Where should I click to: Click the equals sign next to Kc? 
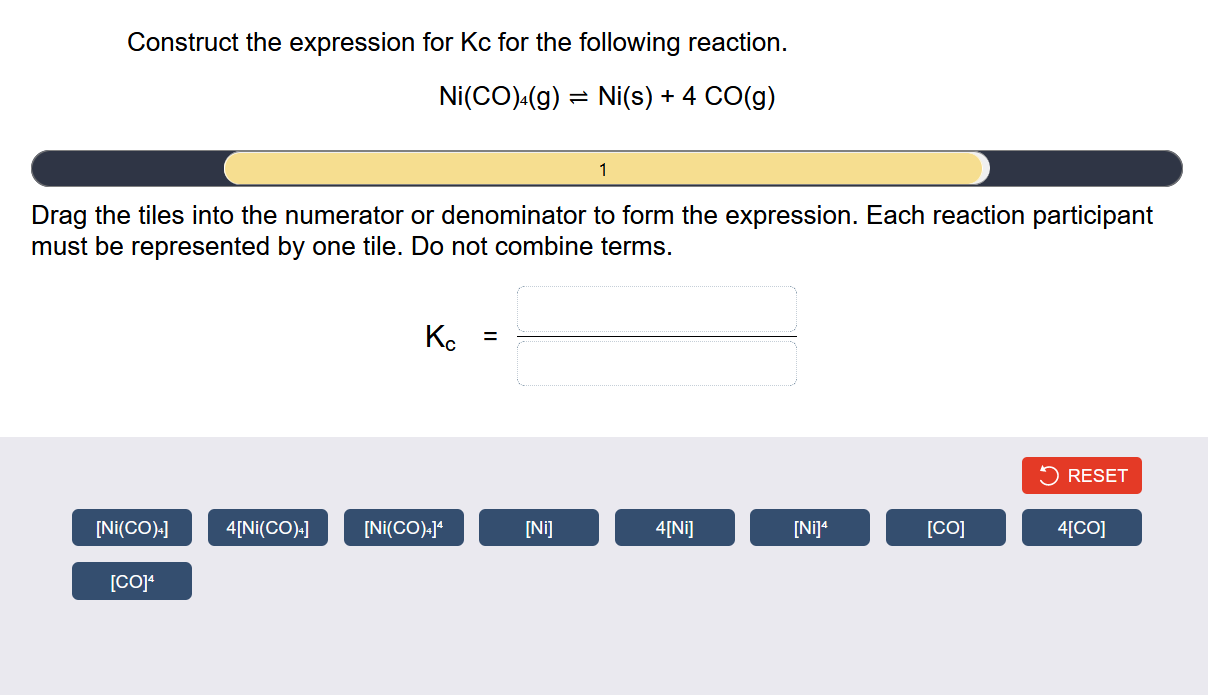coord(489,337)
